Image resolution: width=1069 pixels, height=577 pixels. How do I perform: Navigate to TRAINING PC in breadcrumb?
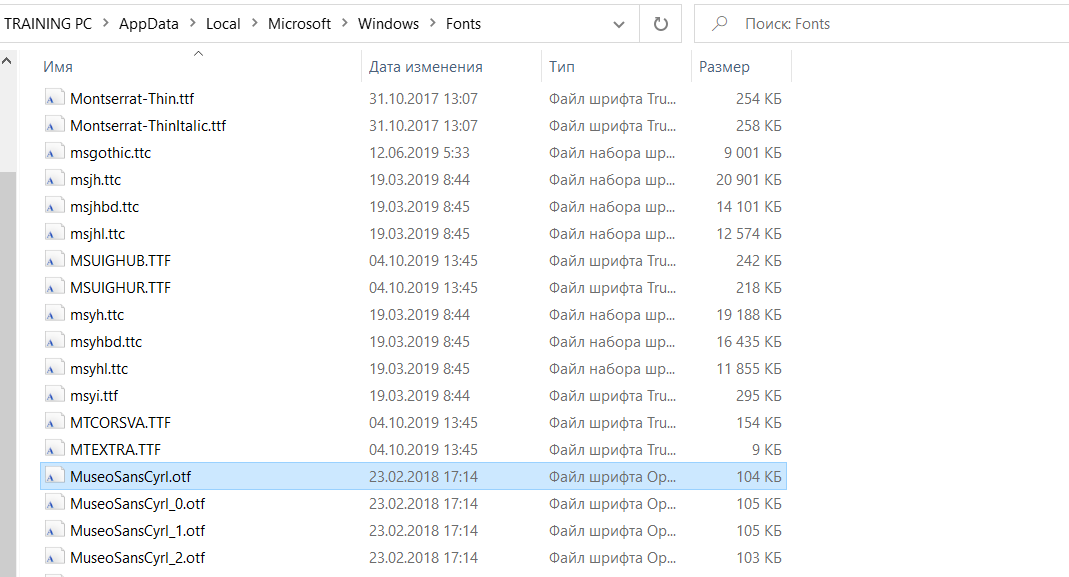click(x=48, y=24)
